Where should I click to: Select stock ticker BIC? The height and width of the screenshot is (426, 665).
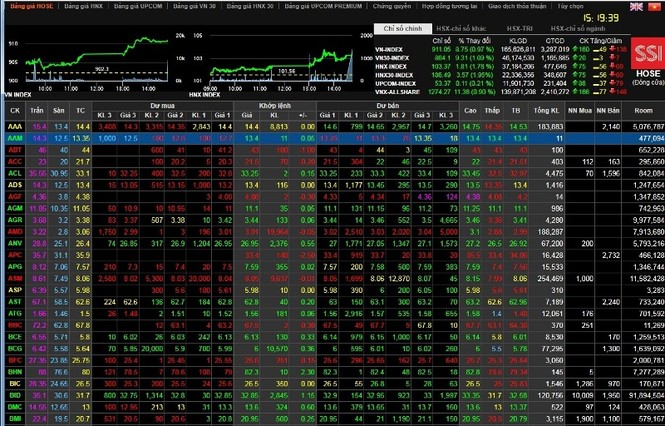(15, 384)
